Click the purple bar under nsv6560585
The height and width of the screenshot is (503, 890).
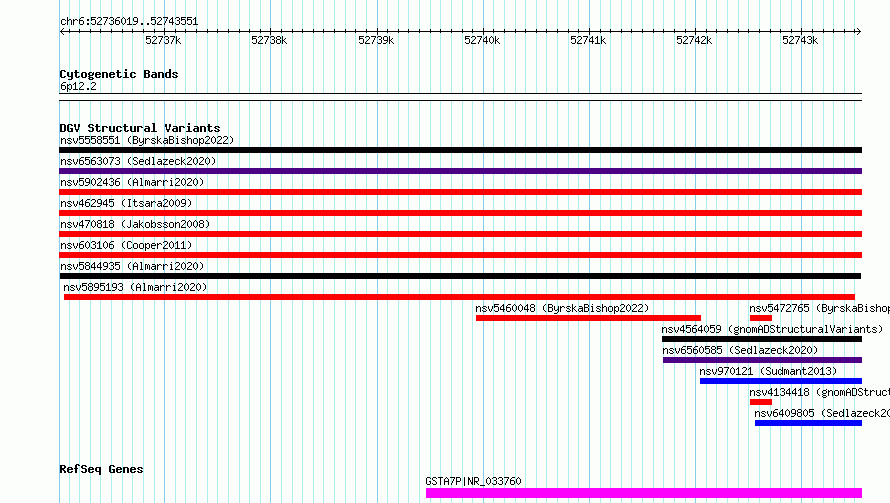pos(762,360)
